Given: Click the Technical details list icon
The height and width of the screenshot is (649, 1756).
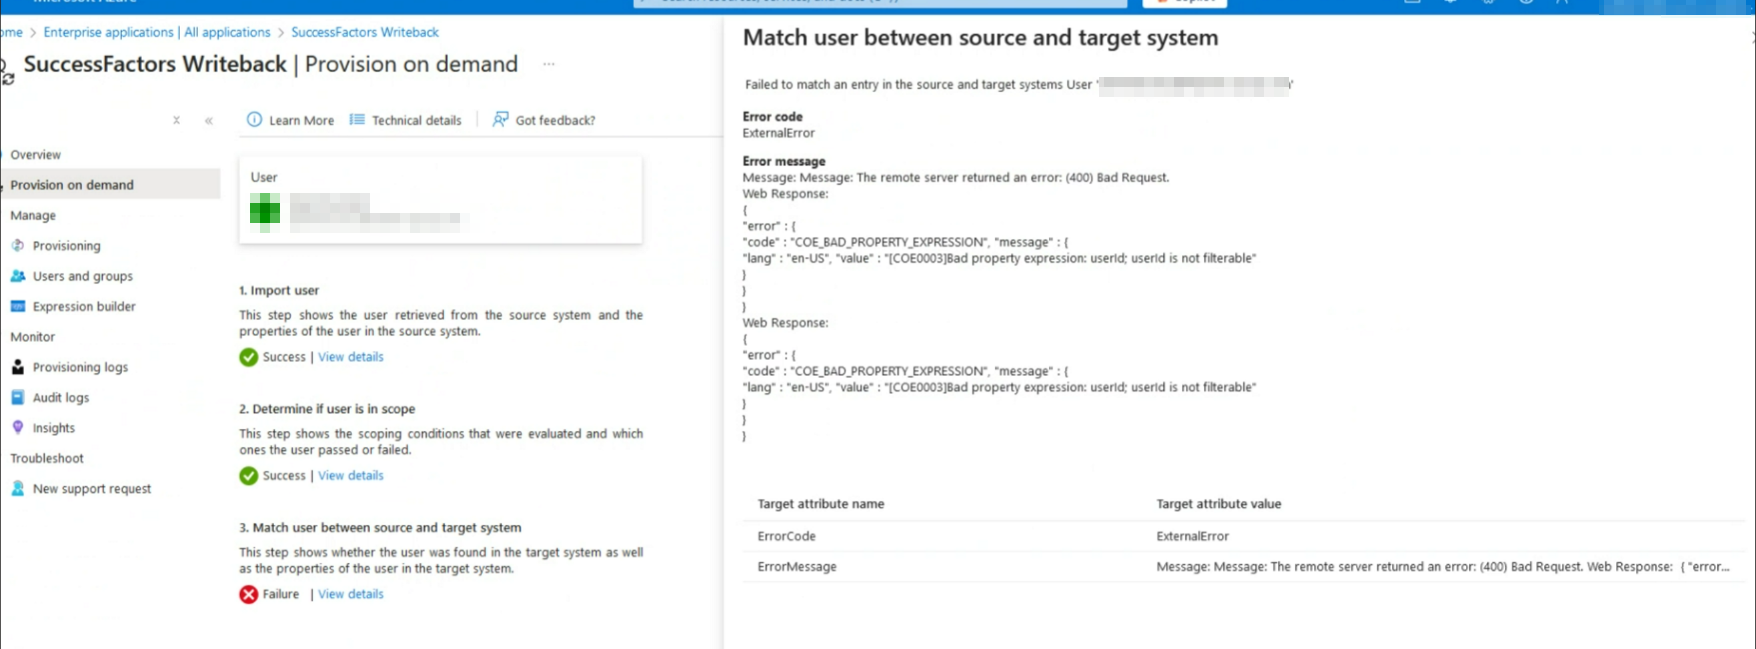Looking at the screenshot, I should click(x=357, y=120).
